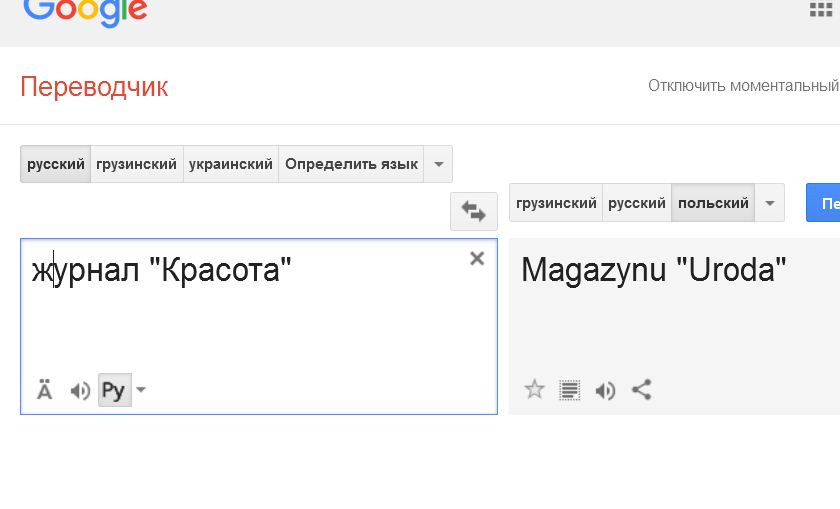Listen to the Polish translation

(605, 390)
